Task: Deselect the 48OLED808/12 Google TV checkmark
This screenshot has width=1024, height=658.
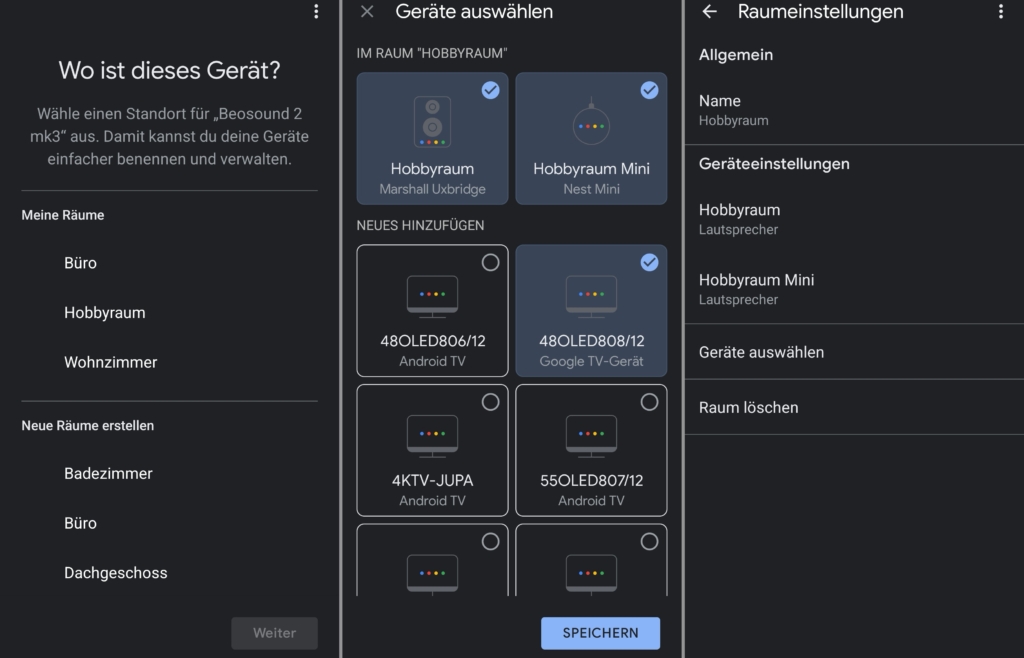Action: click(649, 262)
